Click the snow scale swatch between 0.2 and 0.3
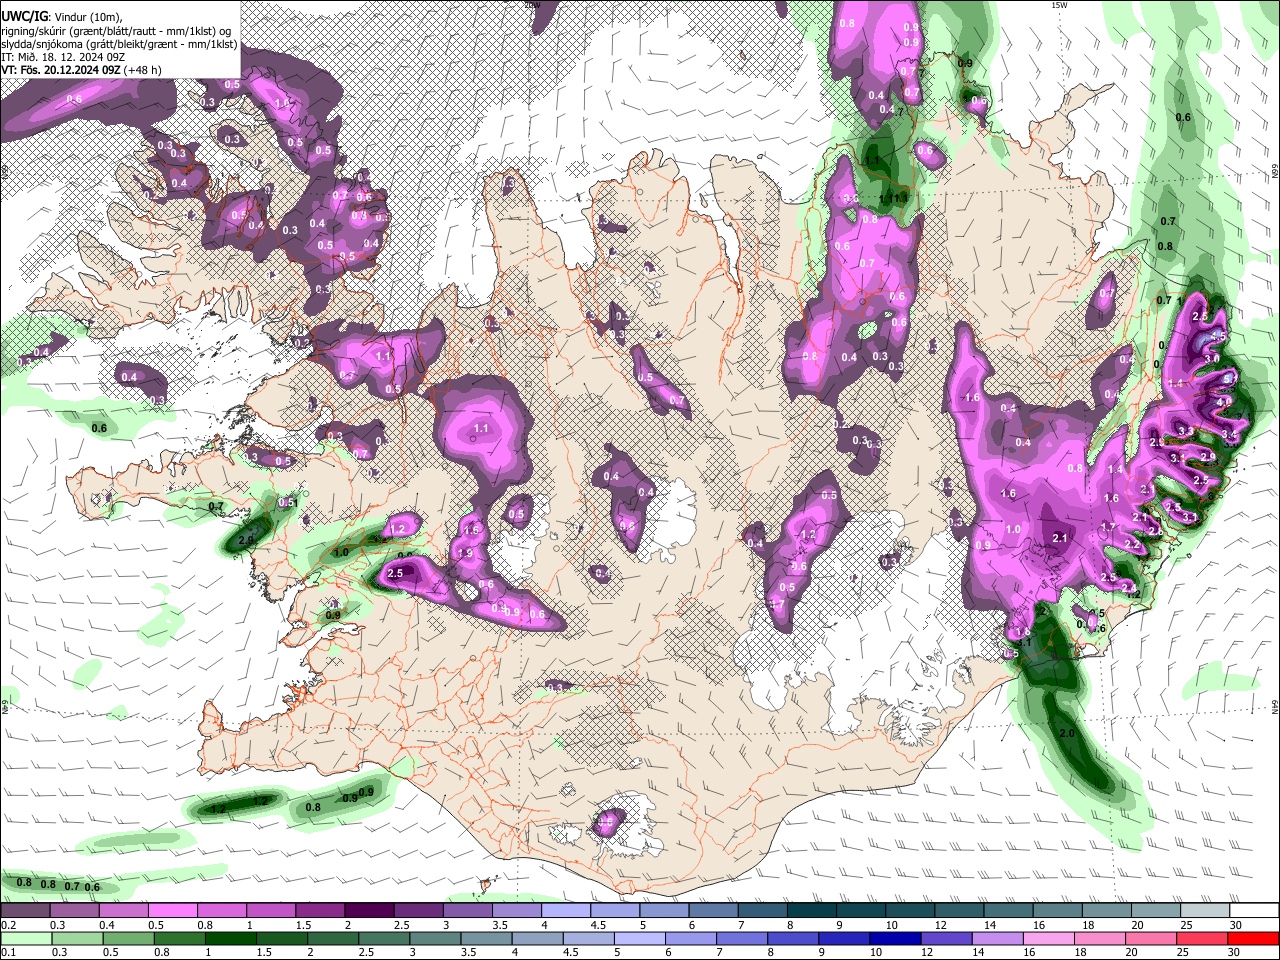This screenshot has width=1280, height=960. (x=25, y=911)
